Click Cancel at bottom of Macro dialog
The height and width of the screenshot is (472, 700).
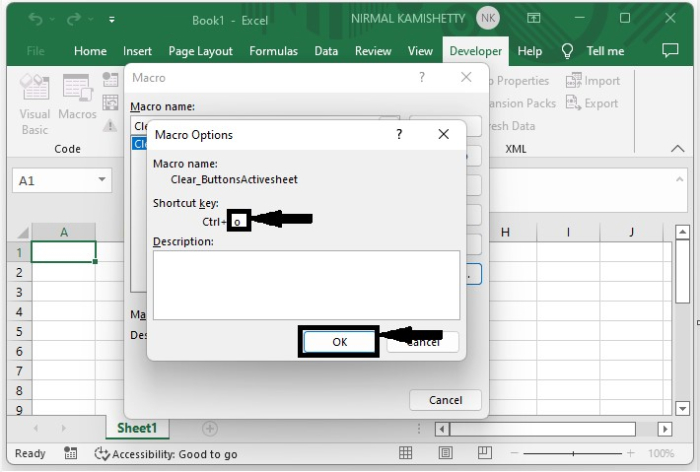tap(445, 400)
